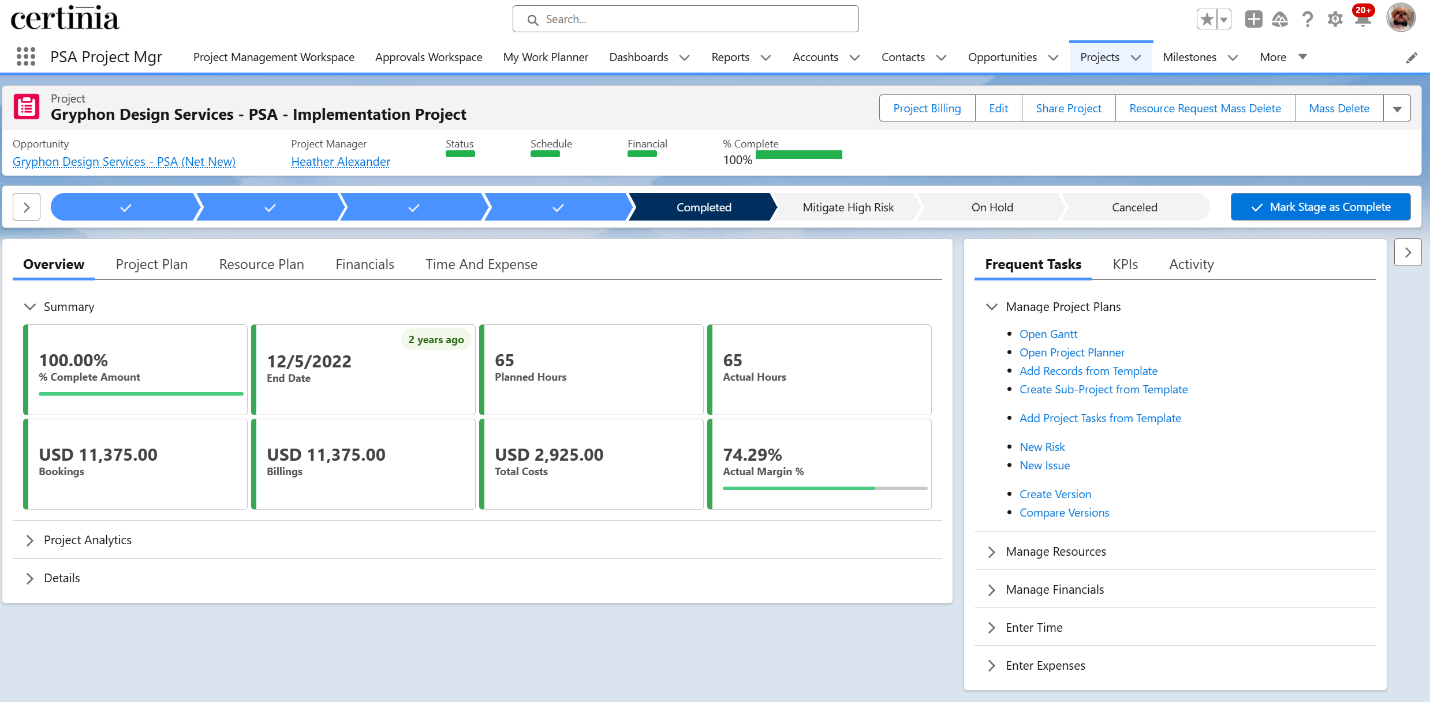Click Add Records from Template link
Image resolution: width=1430 pixels, height=702 pixels.
click(x=1088, y=371)
